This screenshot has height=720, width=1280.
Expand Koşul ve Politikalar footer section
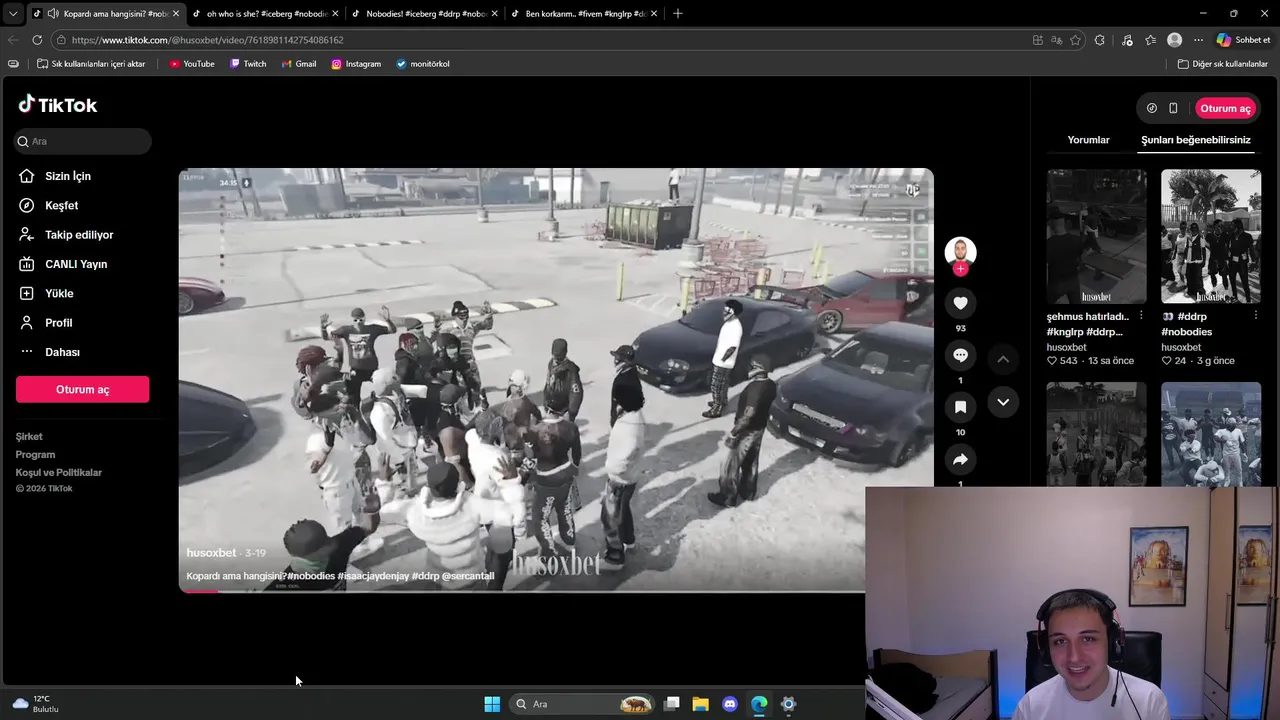coord(59,472)
